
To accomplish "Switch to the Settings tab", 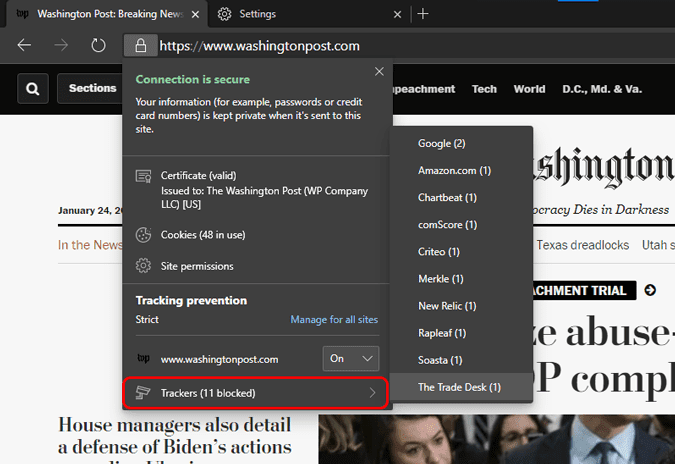I will point(307,14).
